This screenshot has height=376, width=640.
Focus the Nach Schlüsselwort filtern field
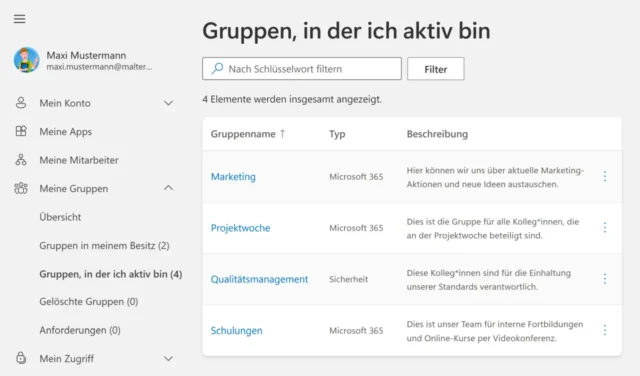[302, 69]
